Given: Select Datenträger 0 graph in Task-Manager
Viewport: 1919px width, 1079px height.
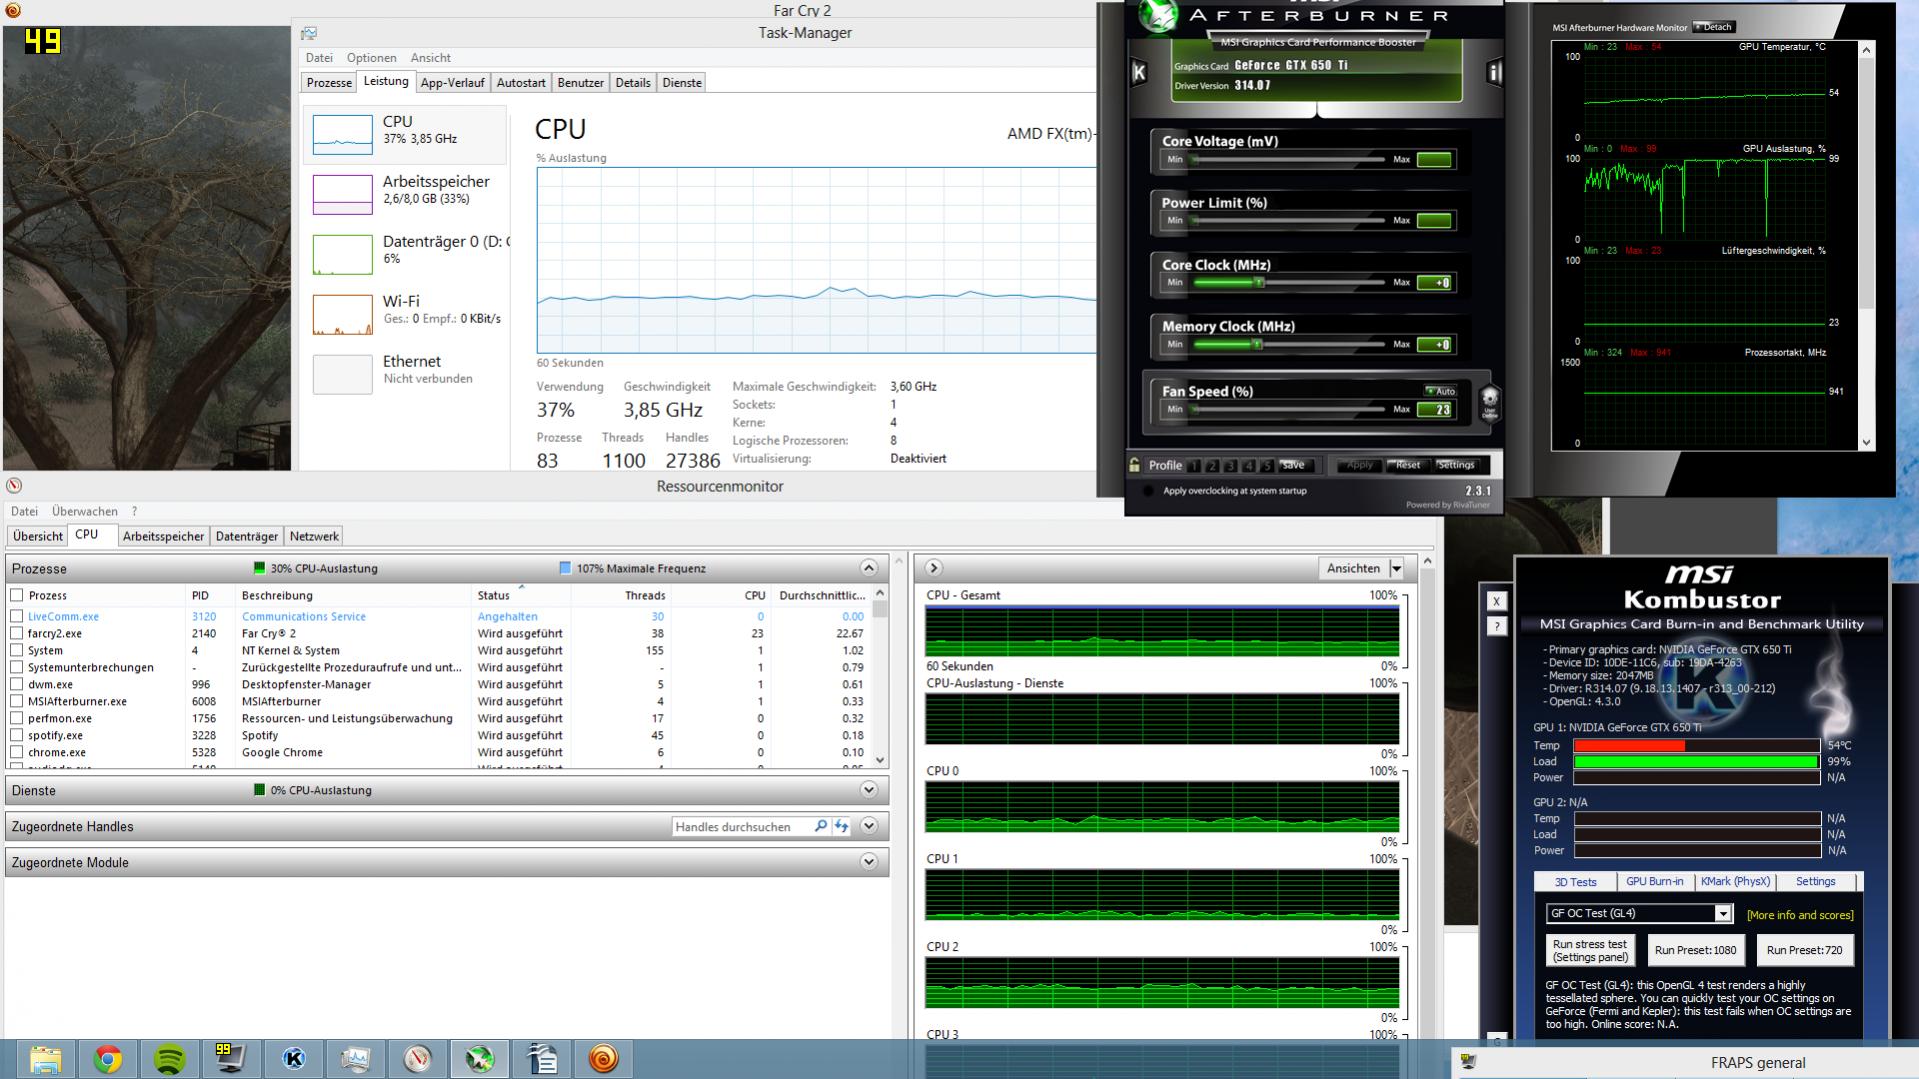Looking at the screenshot, I should pos(342,254).
